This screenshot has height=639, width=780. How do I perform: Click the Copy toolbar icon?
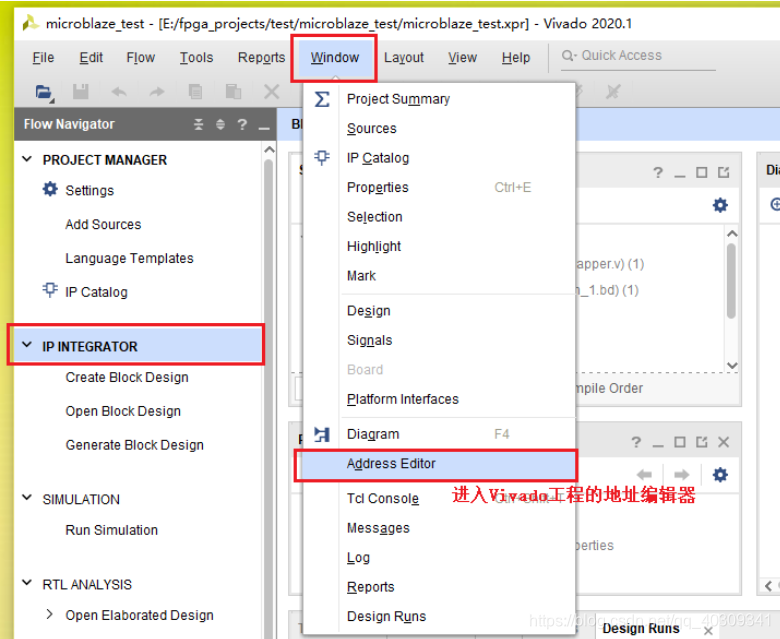click(195, 92)
